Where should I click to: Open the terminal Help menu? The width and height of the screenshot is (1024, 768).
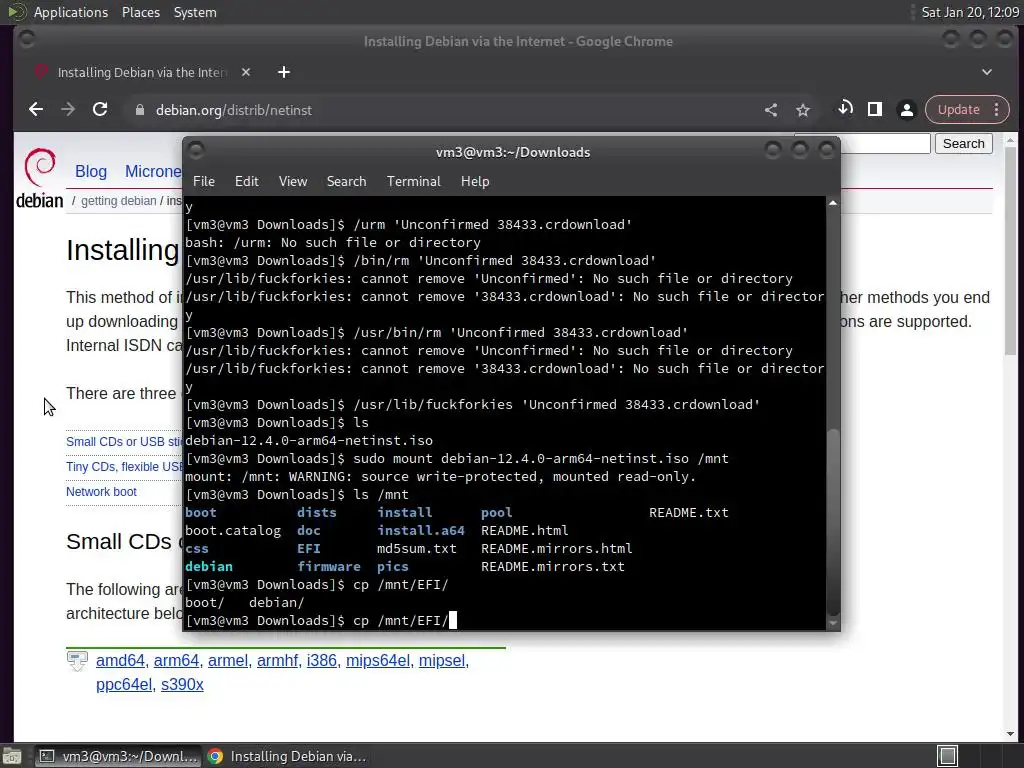475,181
